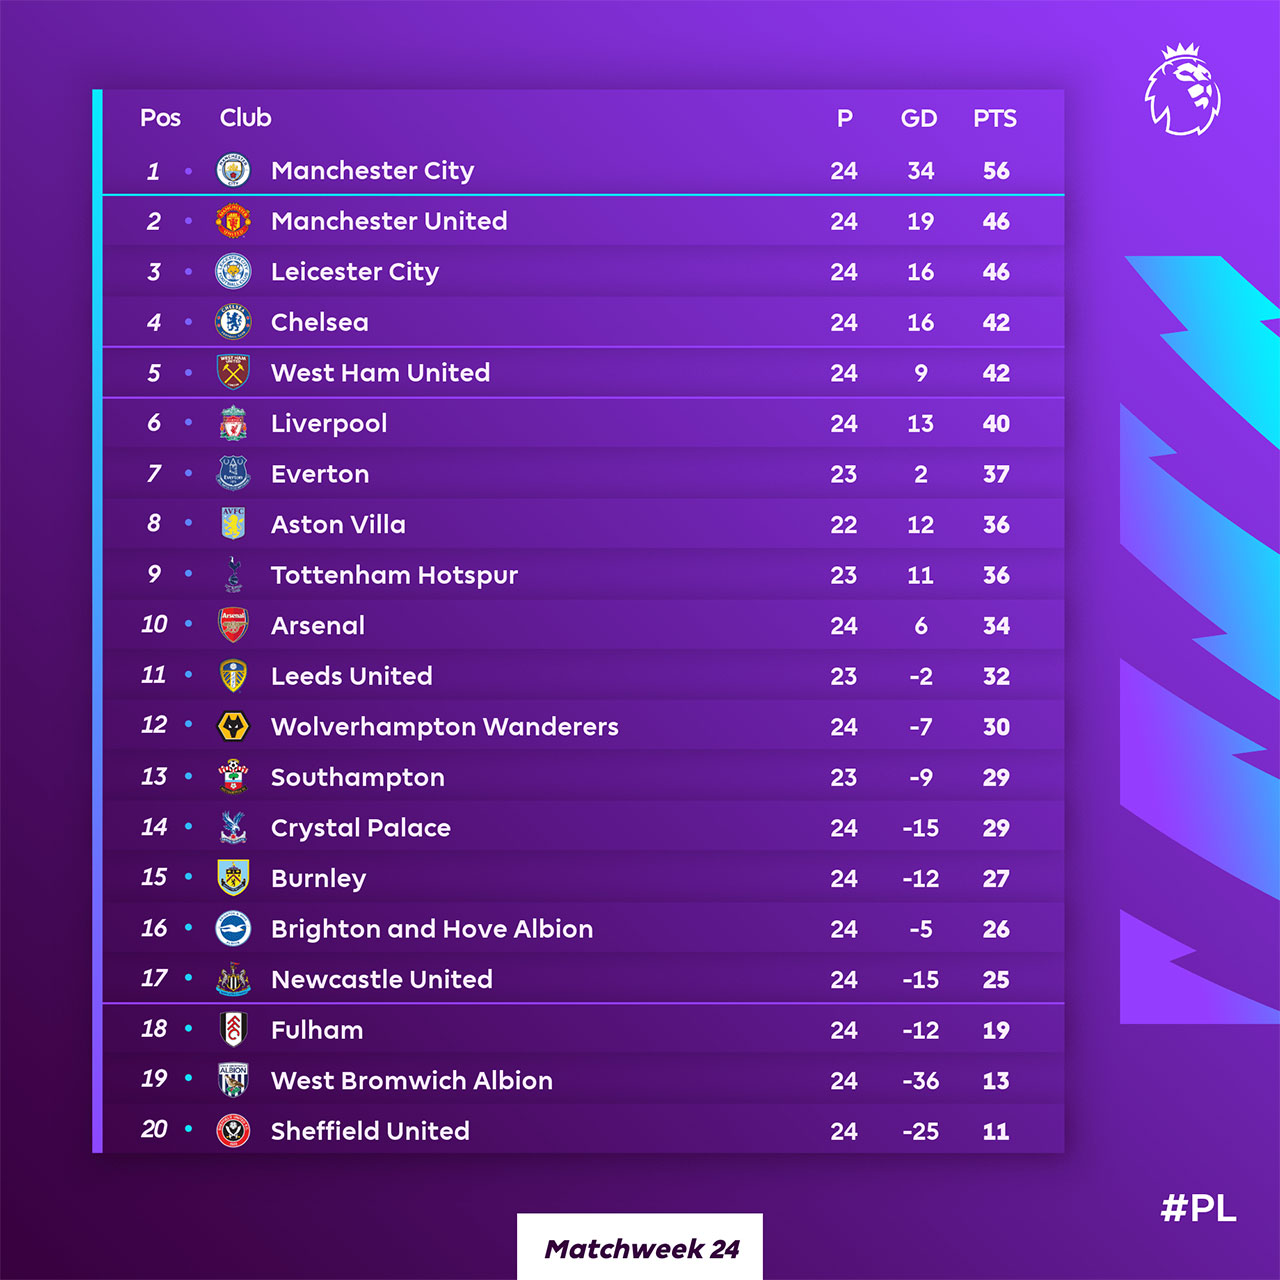Select the Leicester City fox badge
The width and height of the screenshot is (1280, 1280).
(233, 272)
